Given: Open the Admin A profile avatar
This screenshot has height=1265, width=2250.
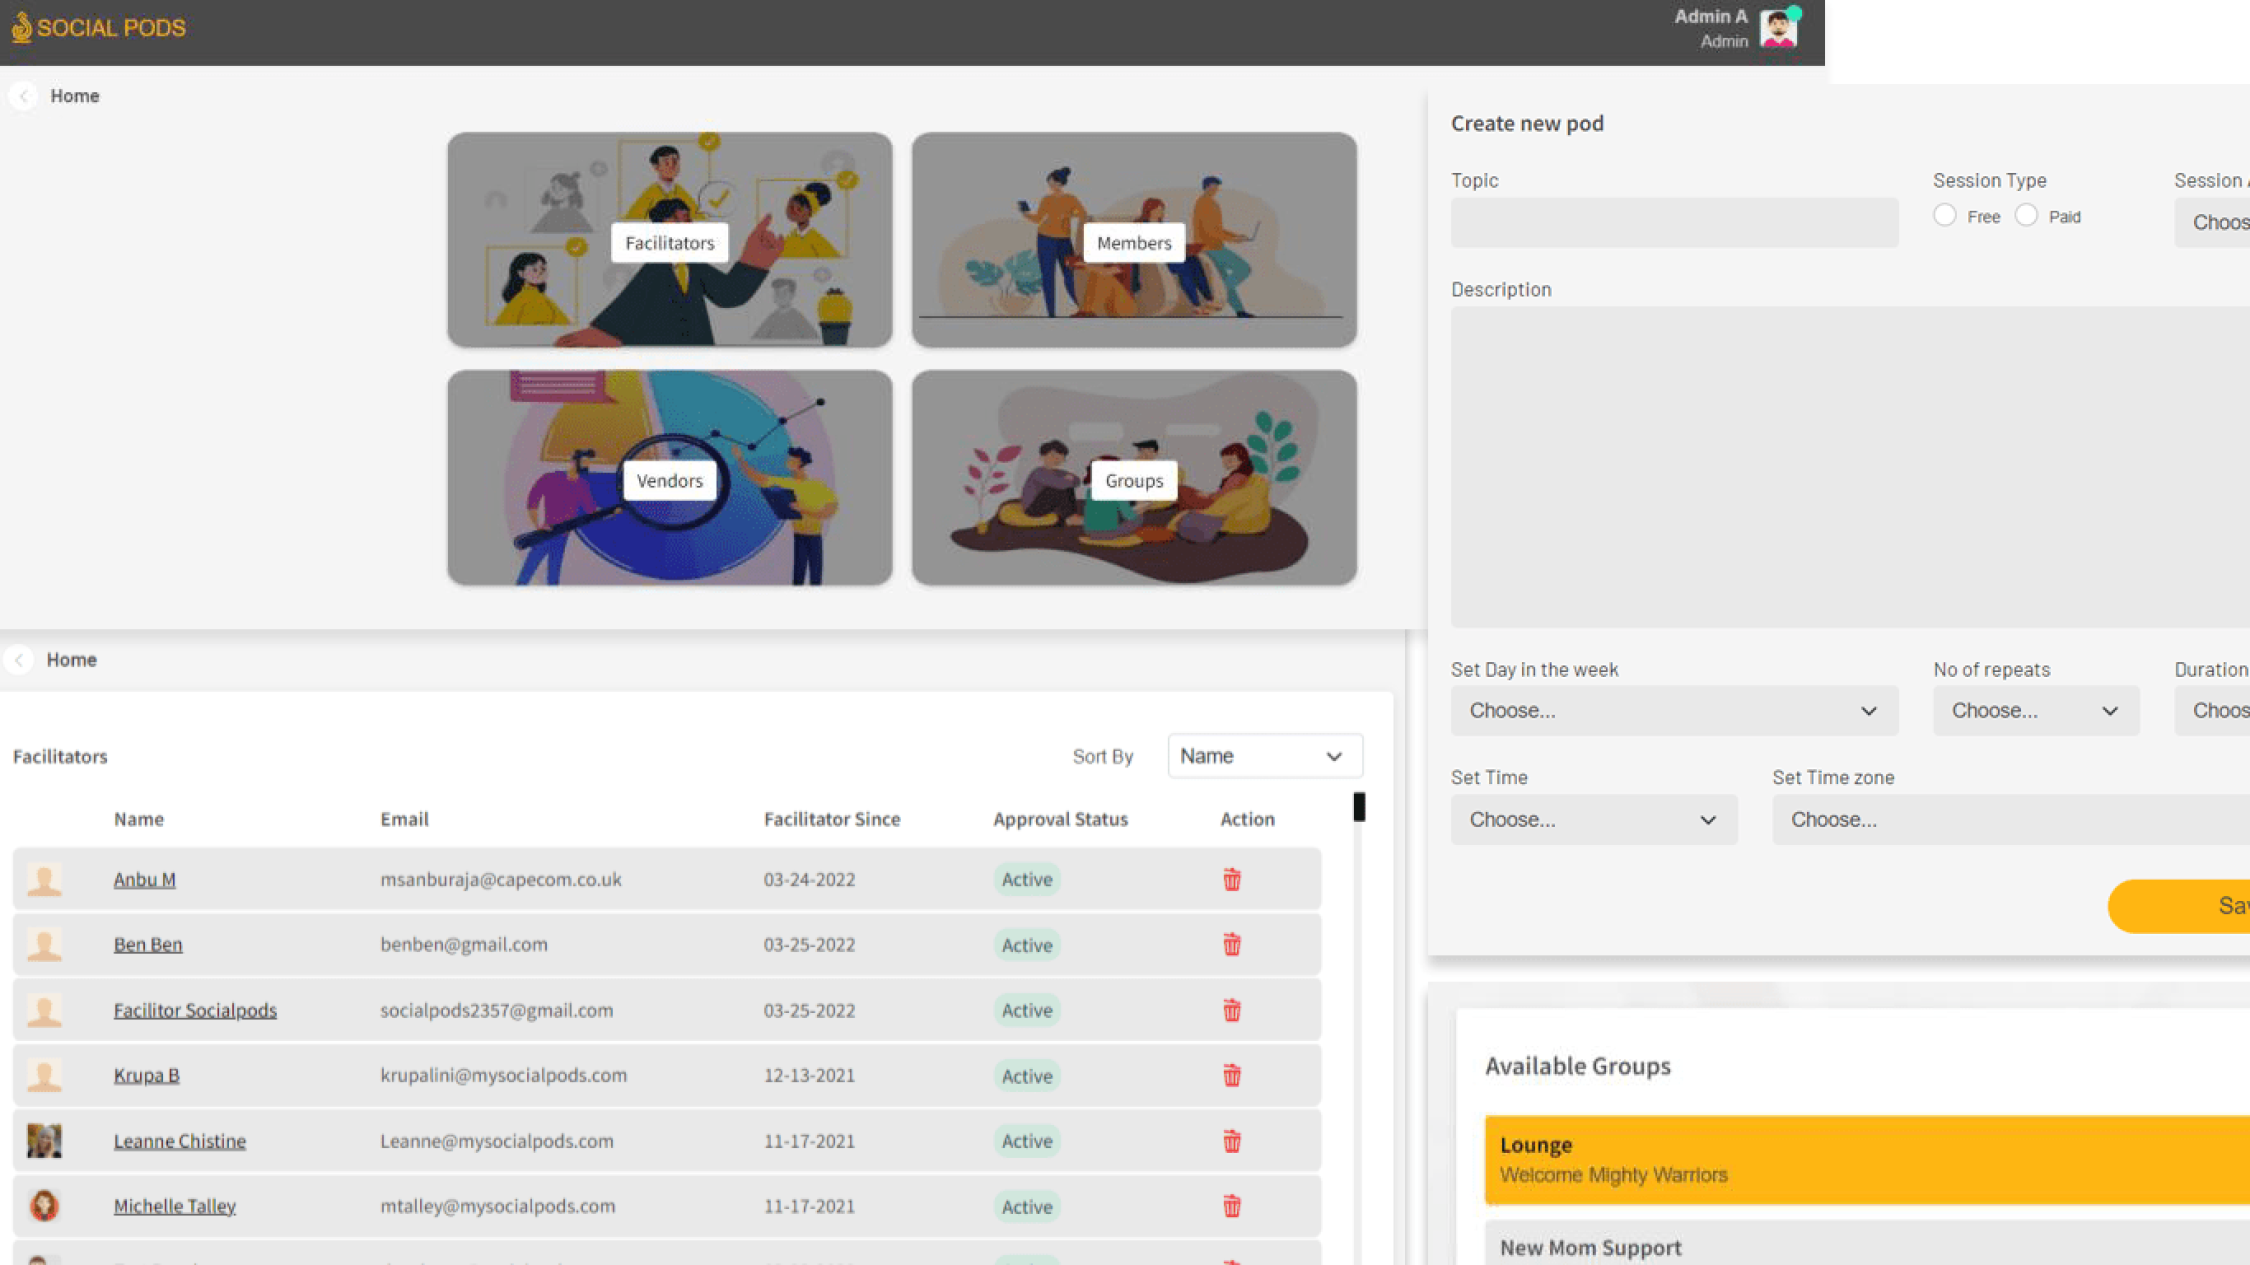Looking at the screenshot, I should pos(1778,28).
